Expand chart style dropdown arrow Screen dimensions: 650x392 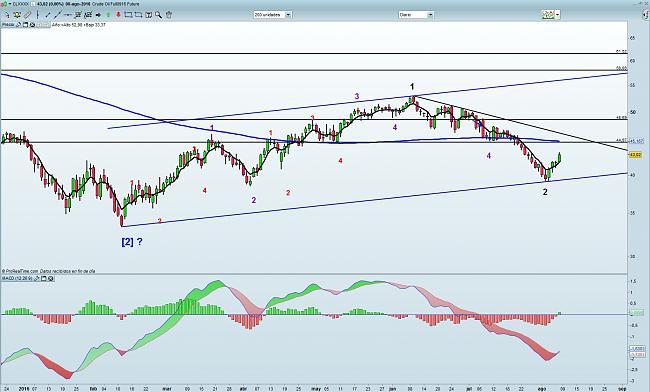pos(558,15)
